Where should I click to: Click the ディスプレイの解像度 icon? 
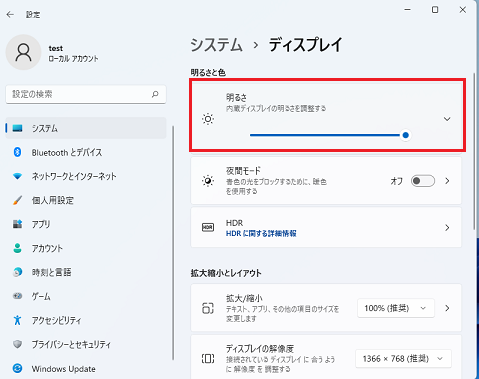(x=208, y=359)
